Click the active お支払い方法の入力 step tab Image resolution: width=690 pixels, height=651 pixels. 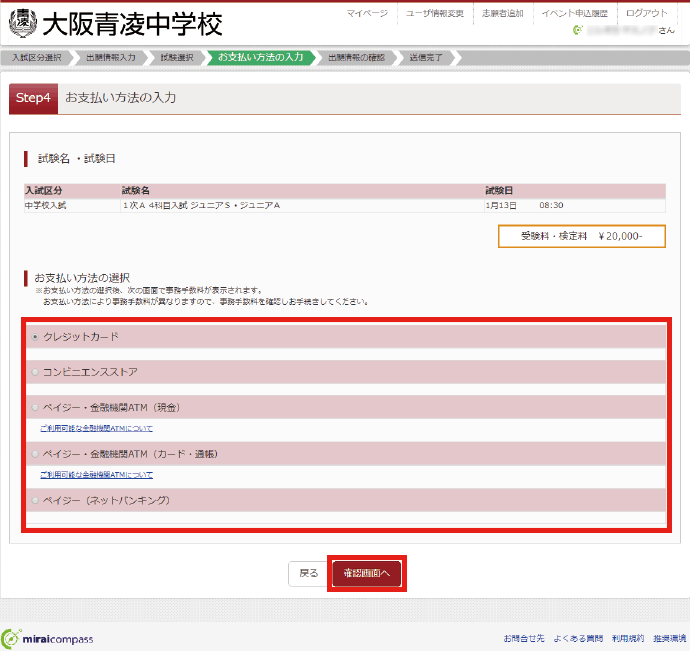tap(261, 58)
